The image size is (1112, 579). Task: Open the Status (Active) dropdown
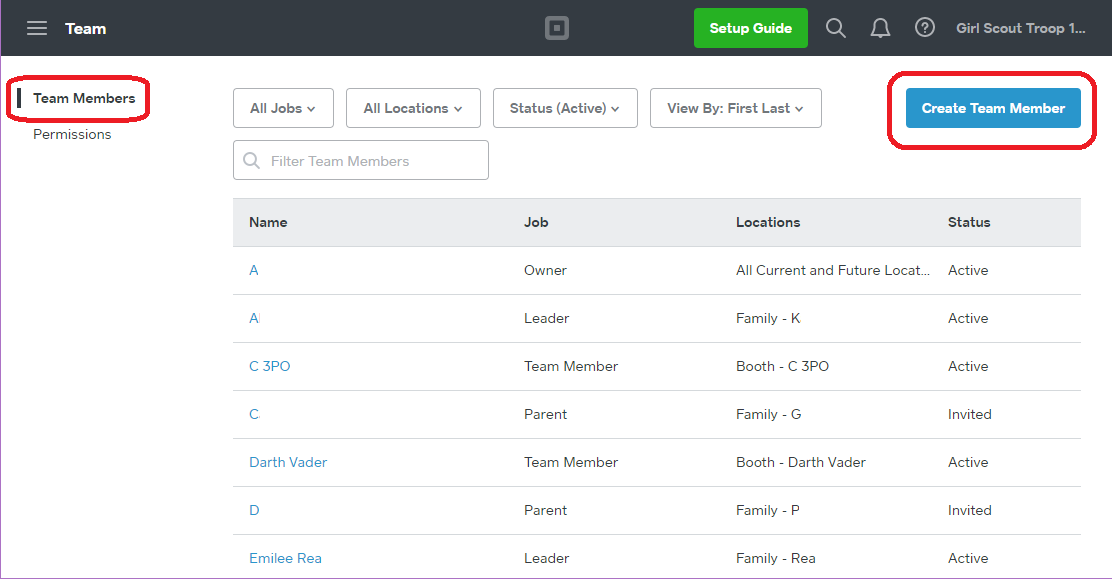(565, 108)
